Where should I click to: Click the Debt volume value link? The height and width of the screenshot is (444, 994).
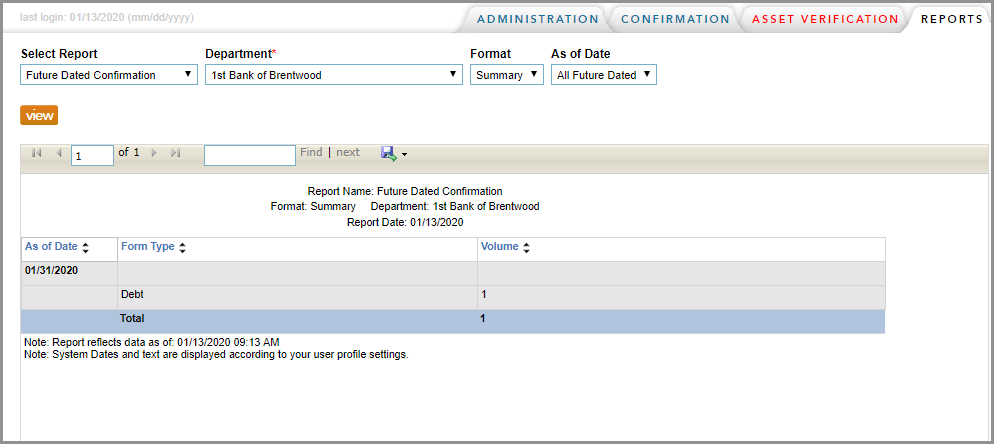[x=483, y=295]
